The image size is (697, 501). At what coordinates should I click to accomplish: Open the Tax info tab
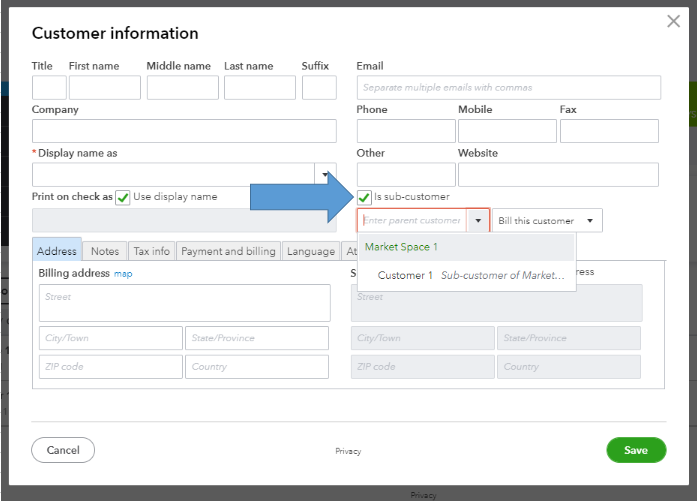[x=152, y=251]
